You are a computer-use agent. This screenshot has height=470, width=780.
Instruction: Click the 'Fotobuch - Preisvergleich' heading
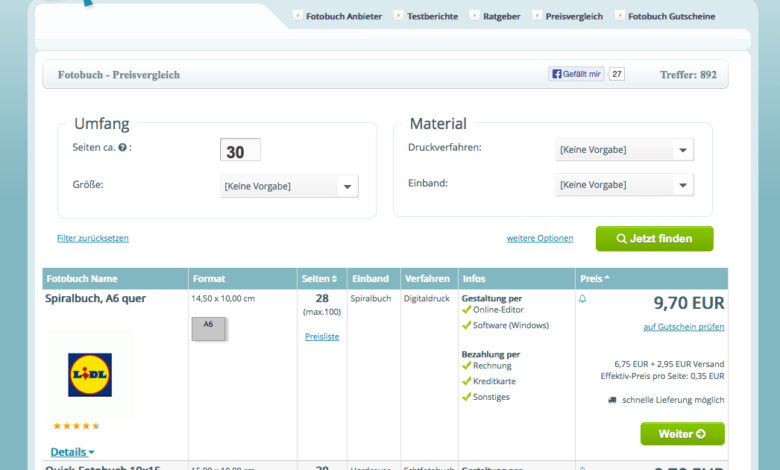pyautogui.click(x=119, y=75)
